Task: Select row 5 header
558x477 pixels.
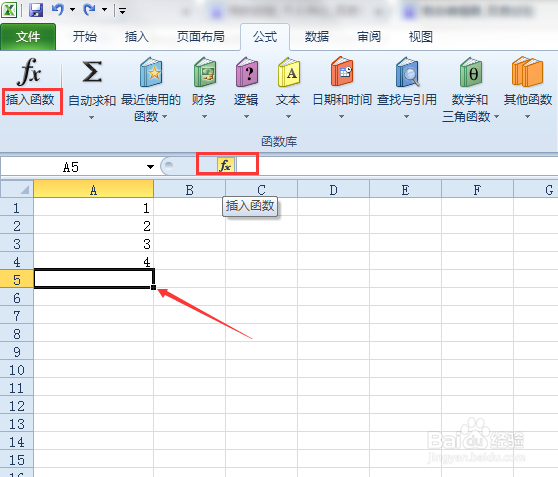Action: click(17, 279)
